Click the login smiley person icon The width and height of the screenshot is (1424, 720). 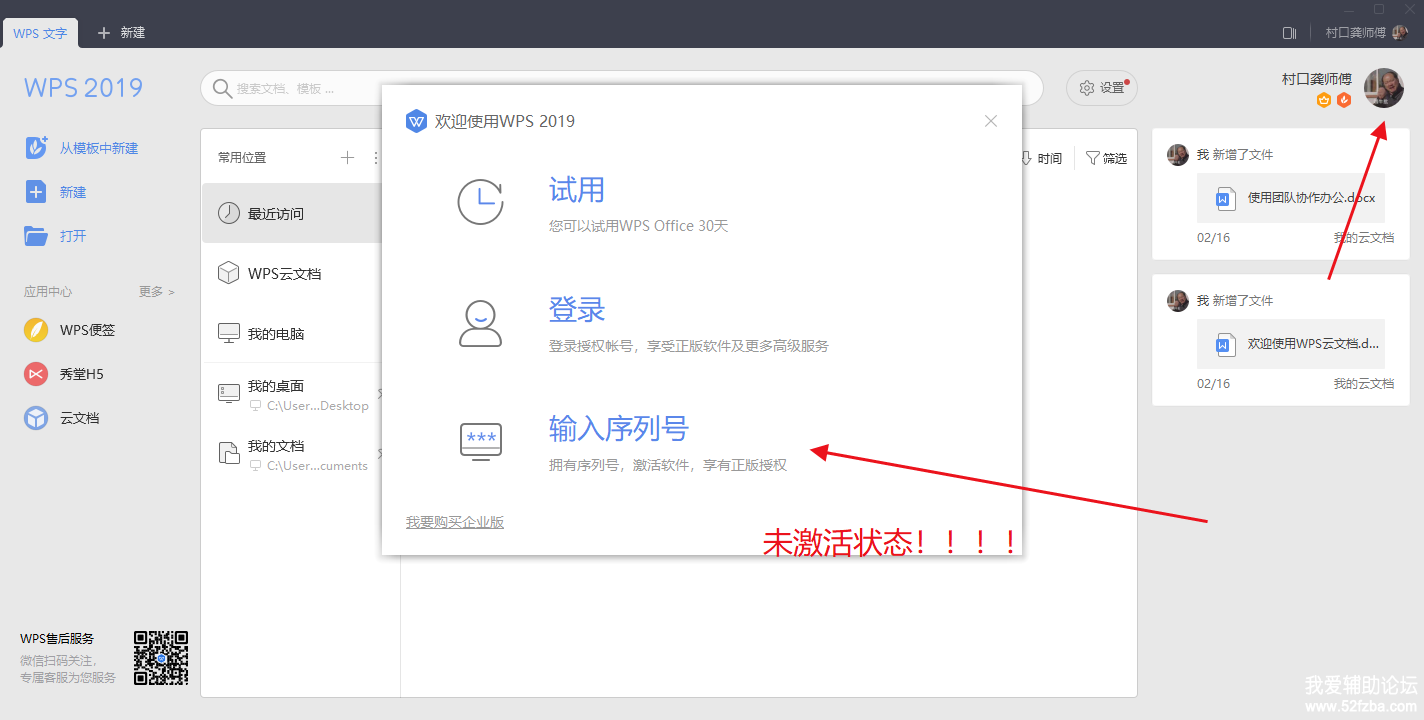pyautogui.click(x=481, y=323)
